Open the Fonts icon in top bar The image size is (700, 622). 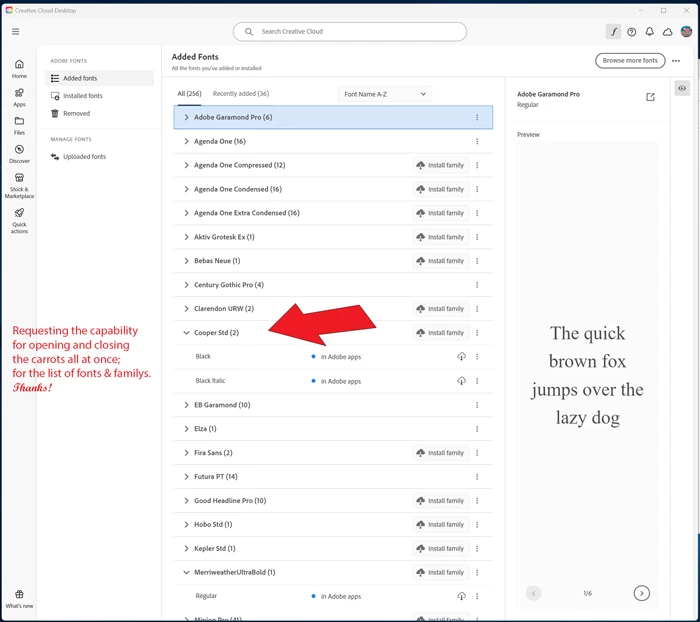click(613, 32)
